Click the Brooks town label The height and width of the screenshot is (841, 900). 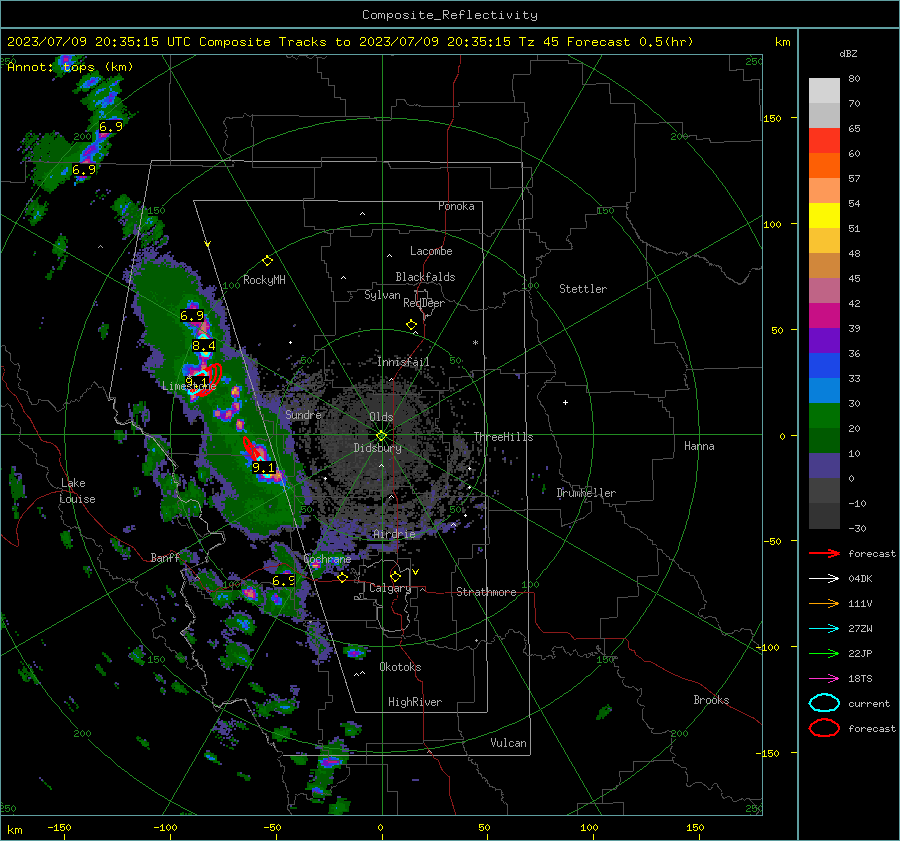pyautogui.click(x=711, y=700)
